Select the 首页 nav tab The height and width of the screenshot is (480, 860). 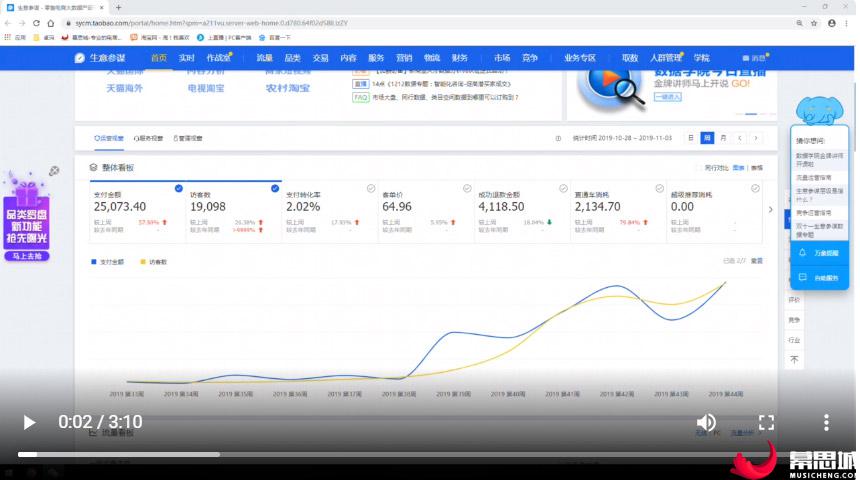[159, 58]
